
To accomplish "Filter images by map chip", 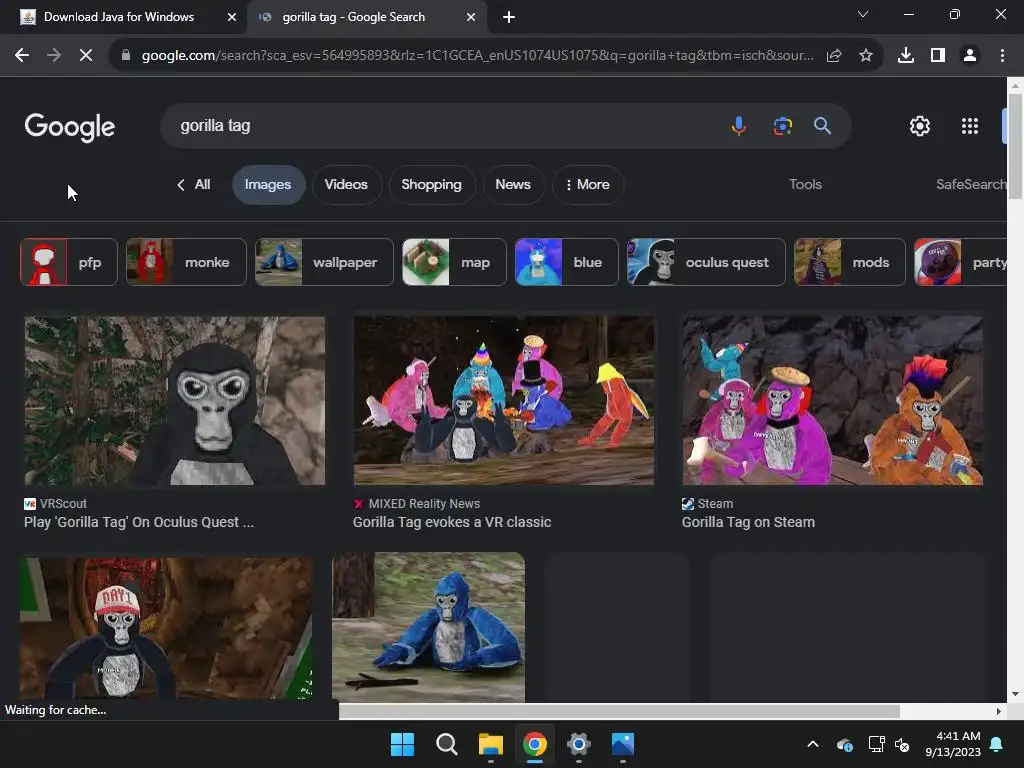I will click(x=454, y=262).
